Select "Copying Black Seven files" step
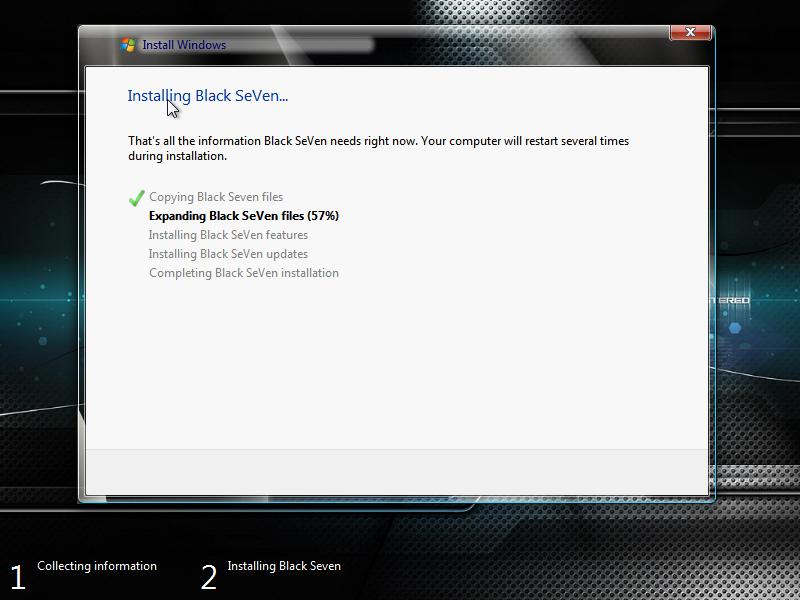The width and height of the screenshot is (800, 600). click(x=216, y=197)
